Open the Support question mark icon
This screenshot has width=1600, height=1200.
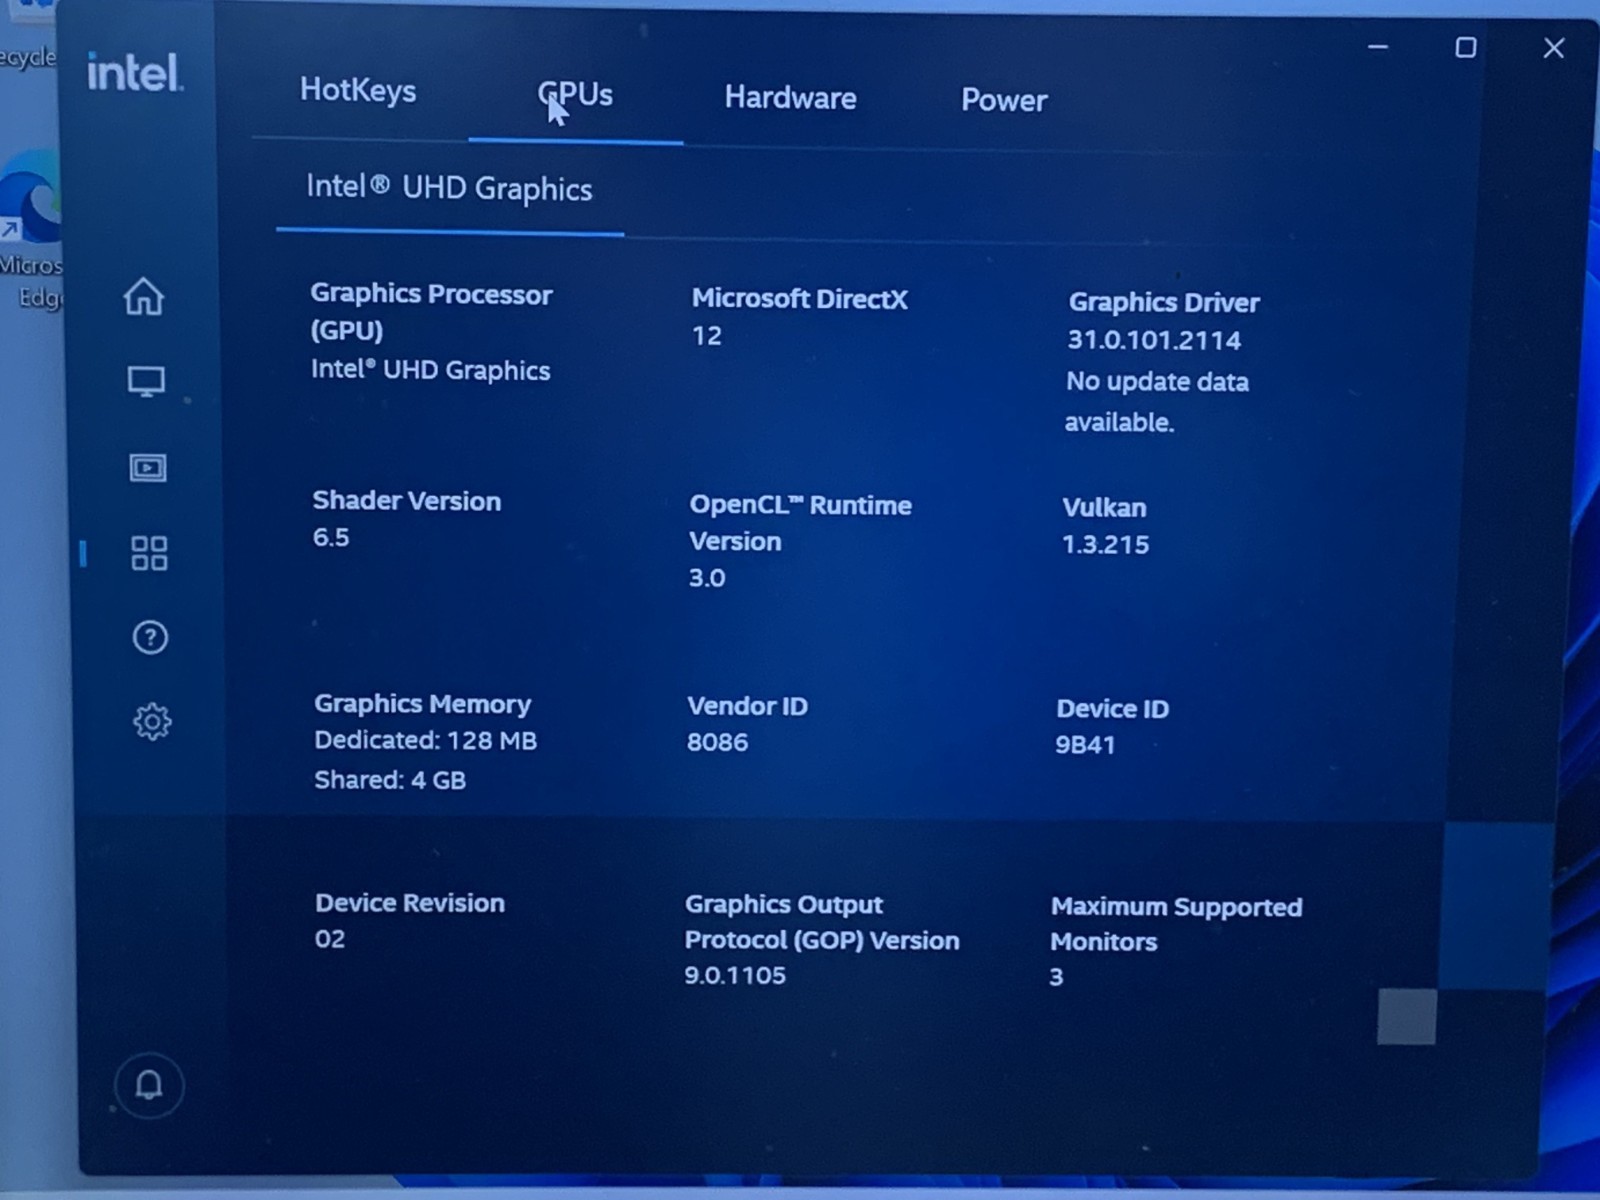[x=150, y=637]
